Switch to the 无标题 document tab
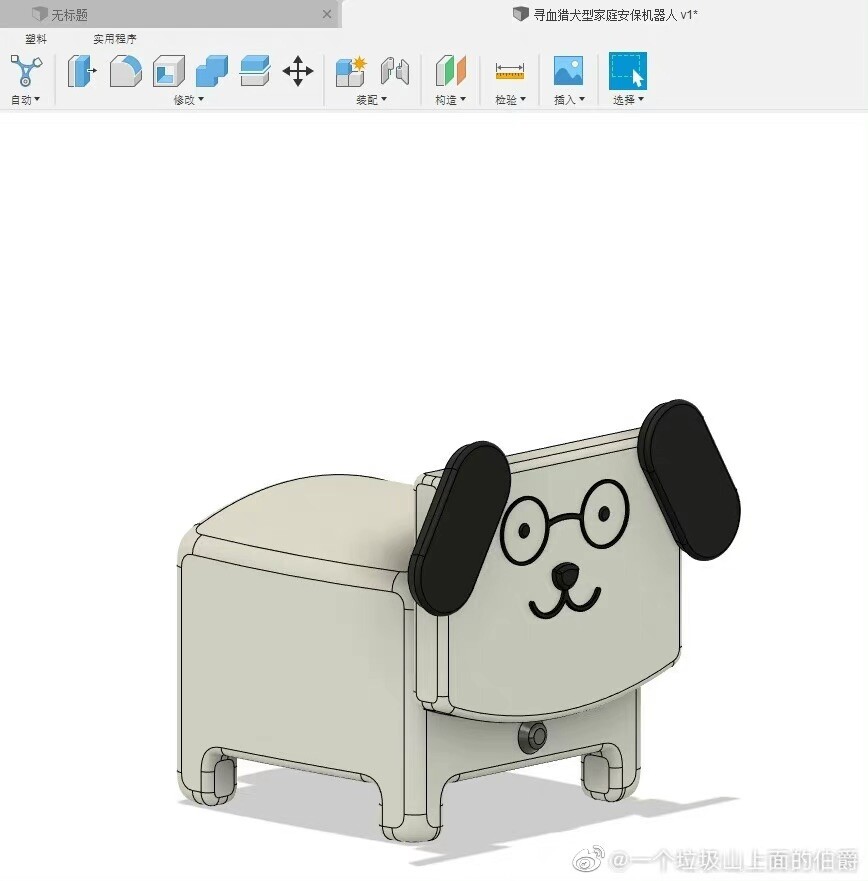 [169, 14]
